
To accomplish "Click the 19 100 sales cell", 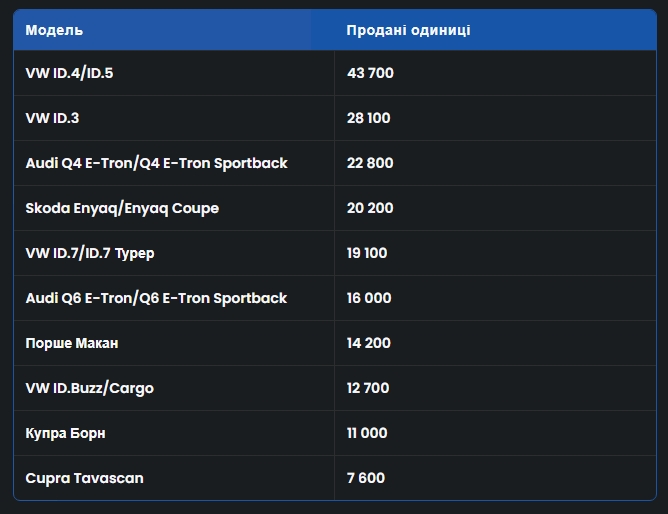I will pyautogui.click(x=367, y=253).
